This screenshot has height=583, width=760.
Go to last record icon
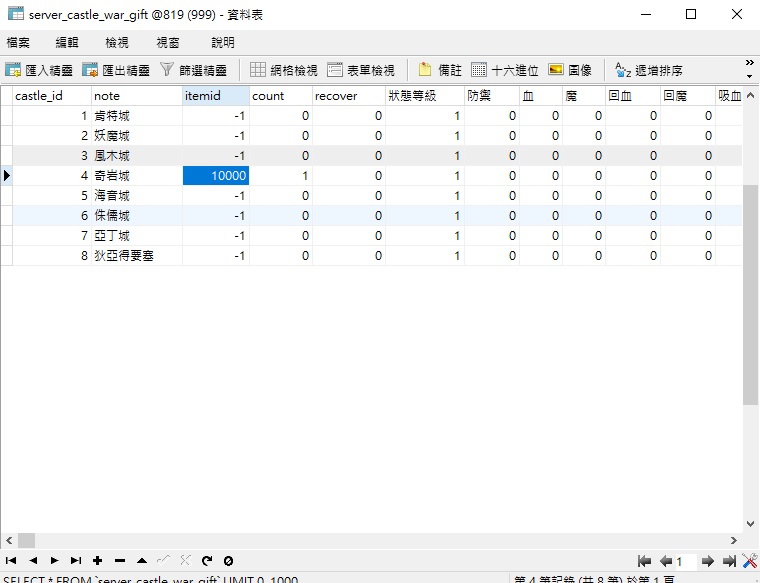tap(76, 561)
